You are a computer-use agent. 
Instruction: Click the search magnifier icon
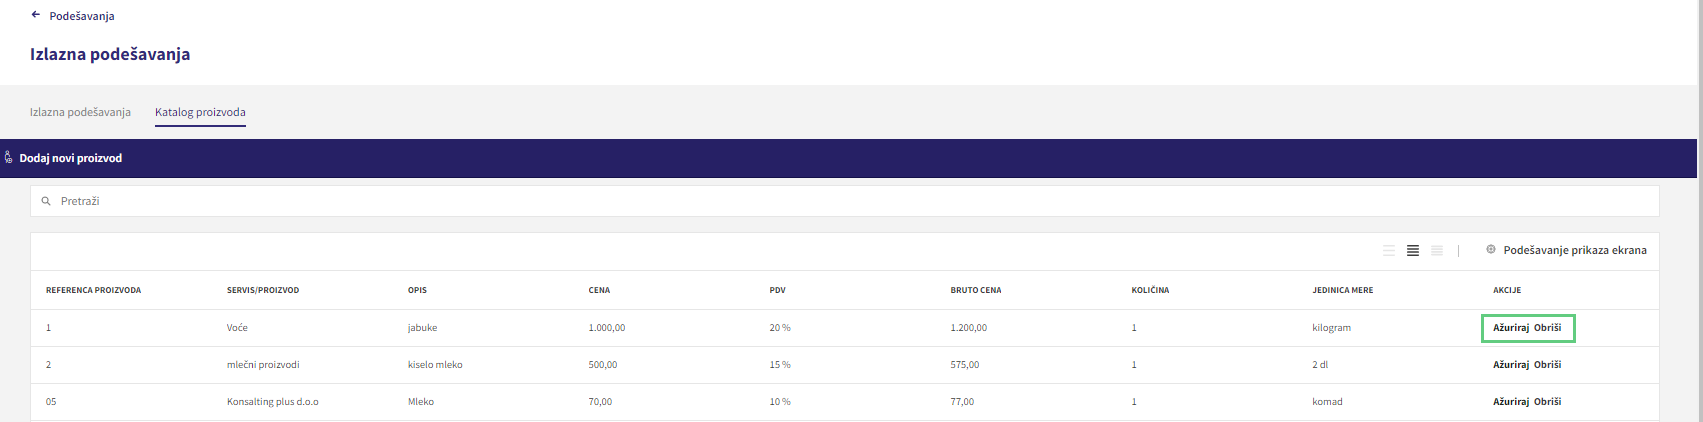coord(46,201)
